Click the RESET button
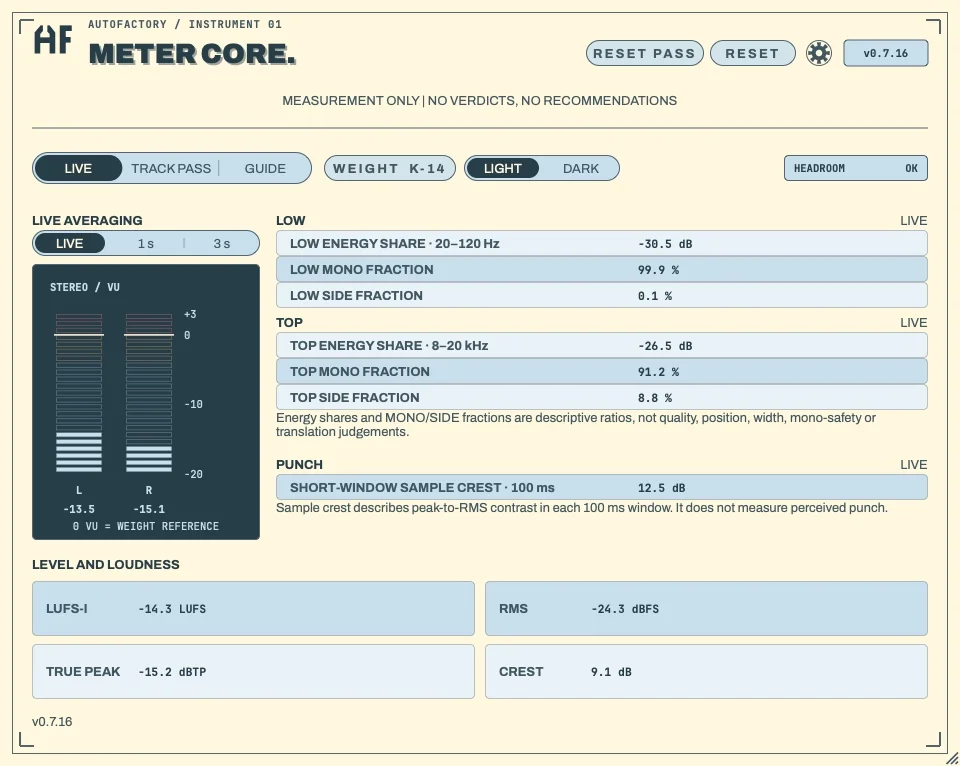The width and height of the screenshot is (960, 766). click(x=752, y=53)
